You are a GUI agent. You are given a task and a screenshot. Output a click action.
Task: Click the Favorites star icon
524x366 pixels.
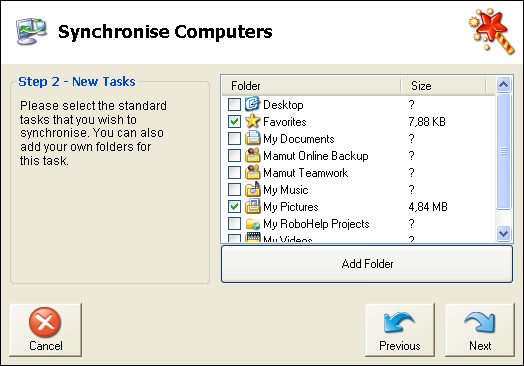252,121
